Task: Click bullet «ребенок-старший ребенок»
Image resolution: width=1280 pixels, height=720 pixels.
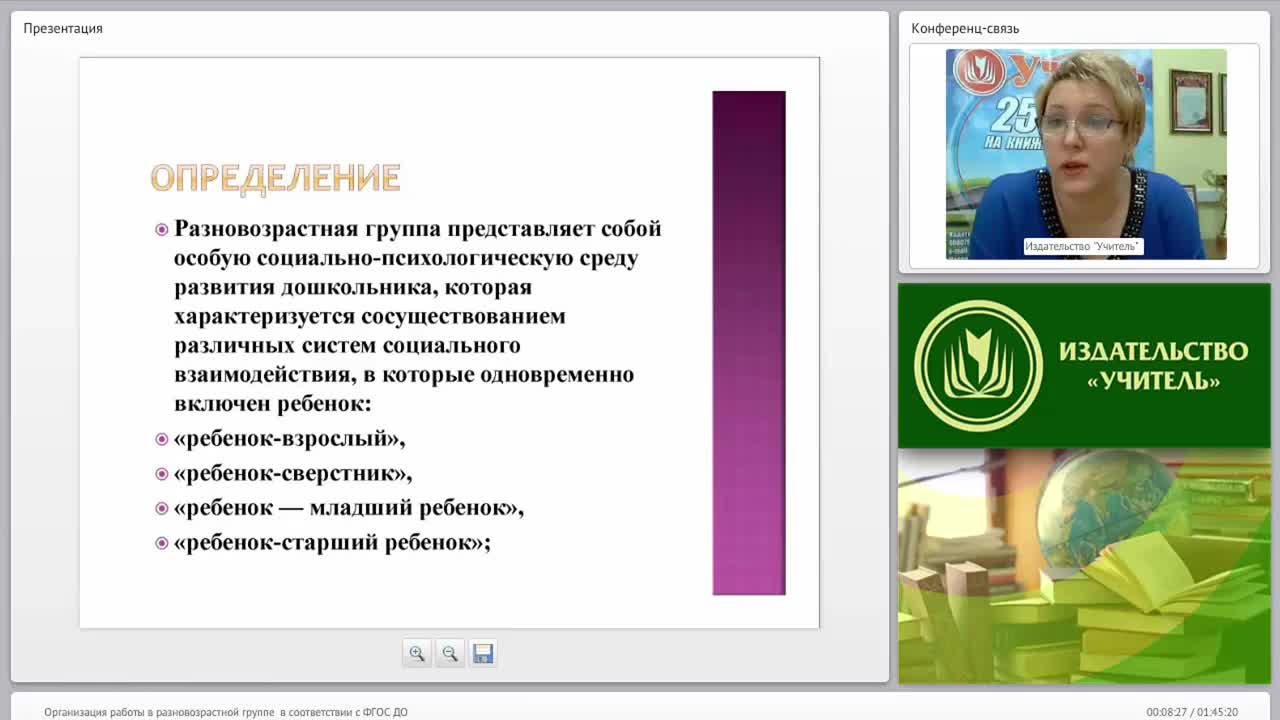Action: 332,543
